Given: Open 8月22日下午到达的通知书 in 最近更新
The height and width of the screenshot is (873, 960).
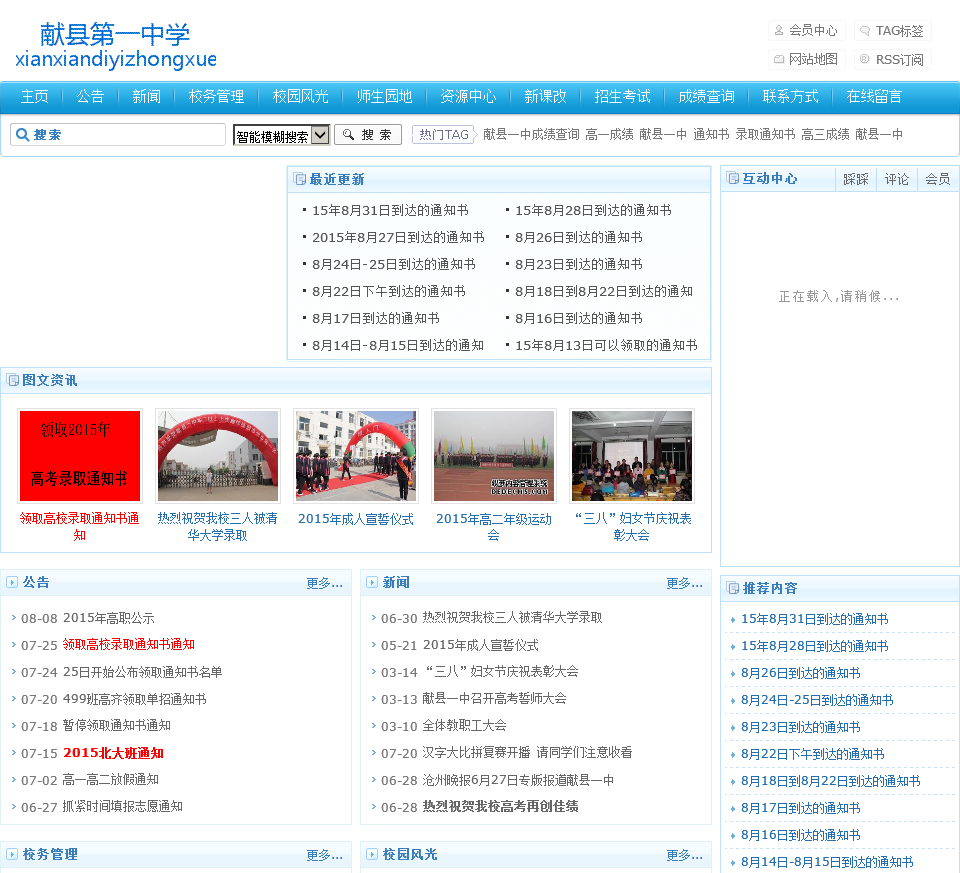Looking at the screenshot, I should coord(389,291).
